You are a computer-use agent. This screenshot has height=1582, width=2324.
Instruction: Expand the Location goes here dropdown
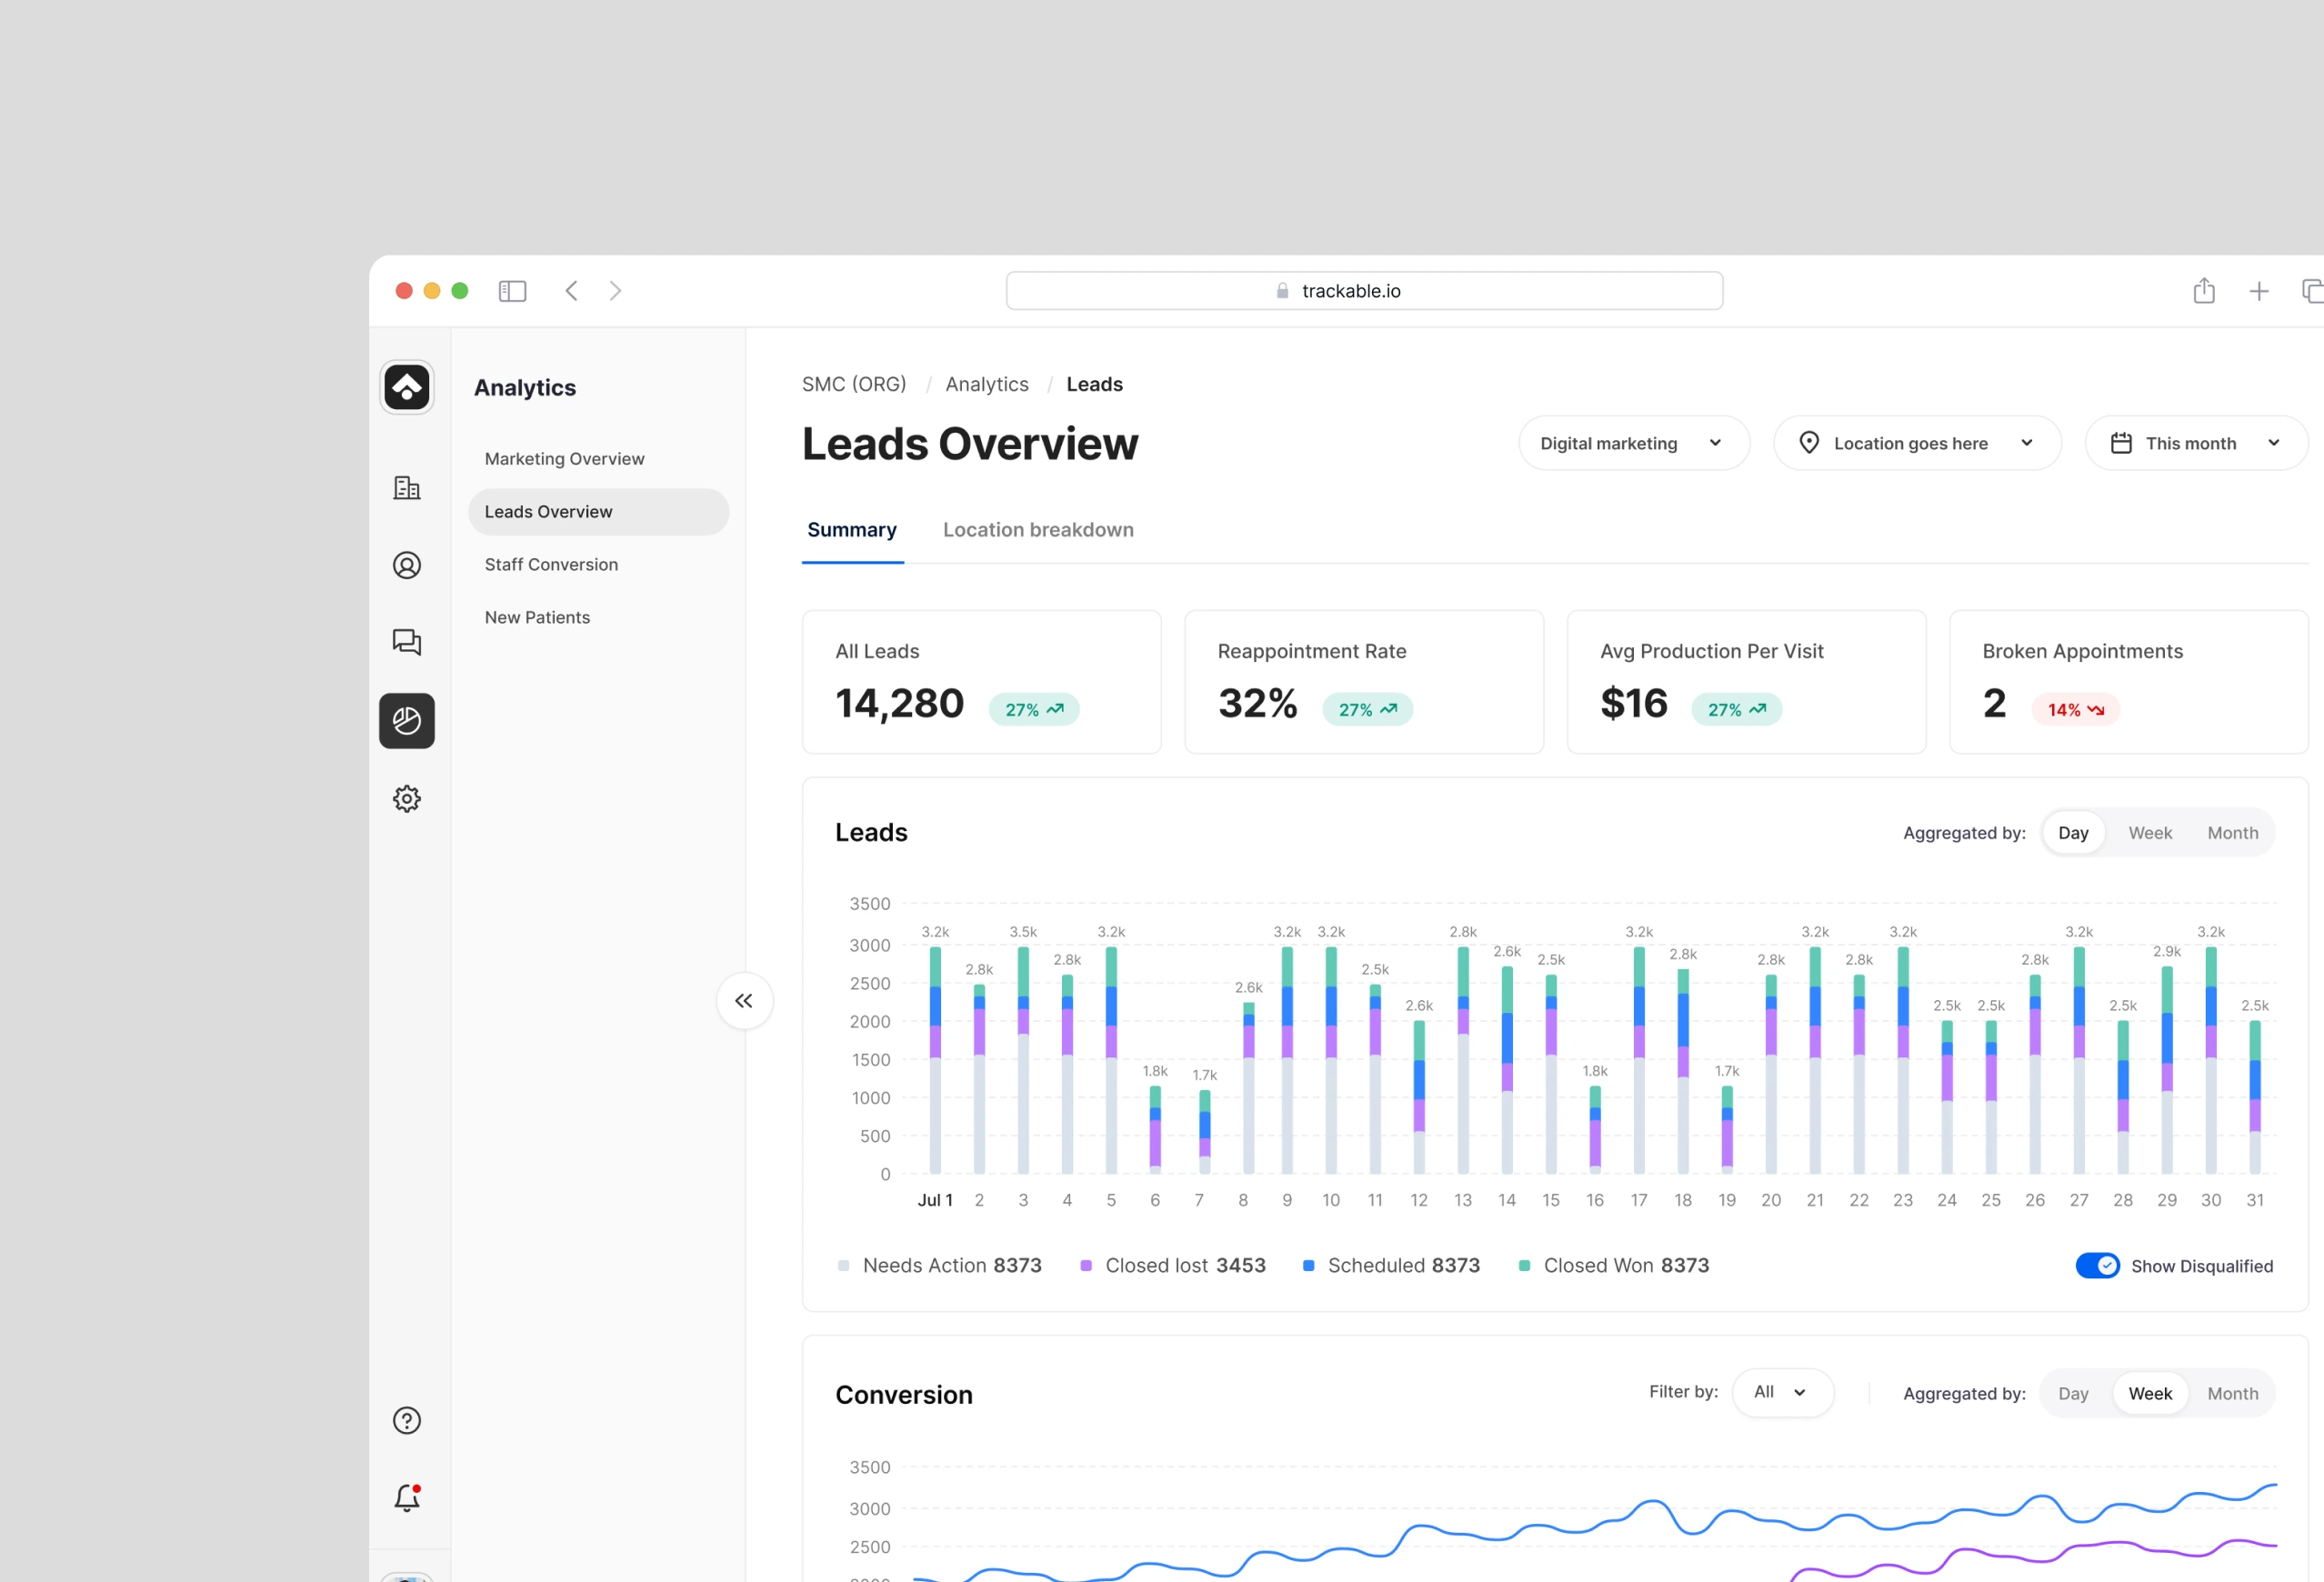1916,443
